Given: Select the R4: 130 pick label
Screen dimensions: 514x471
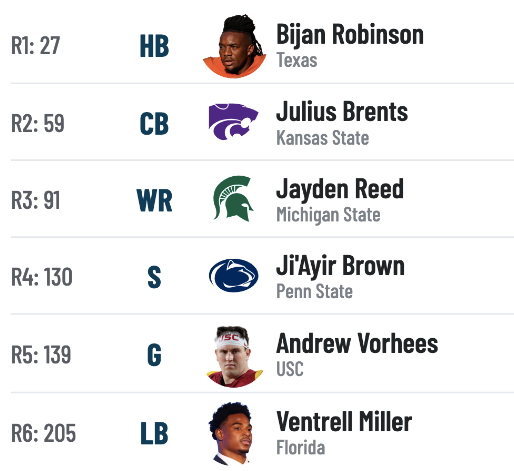Looking at the screenshot, I should pos(42,277).
